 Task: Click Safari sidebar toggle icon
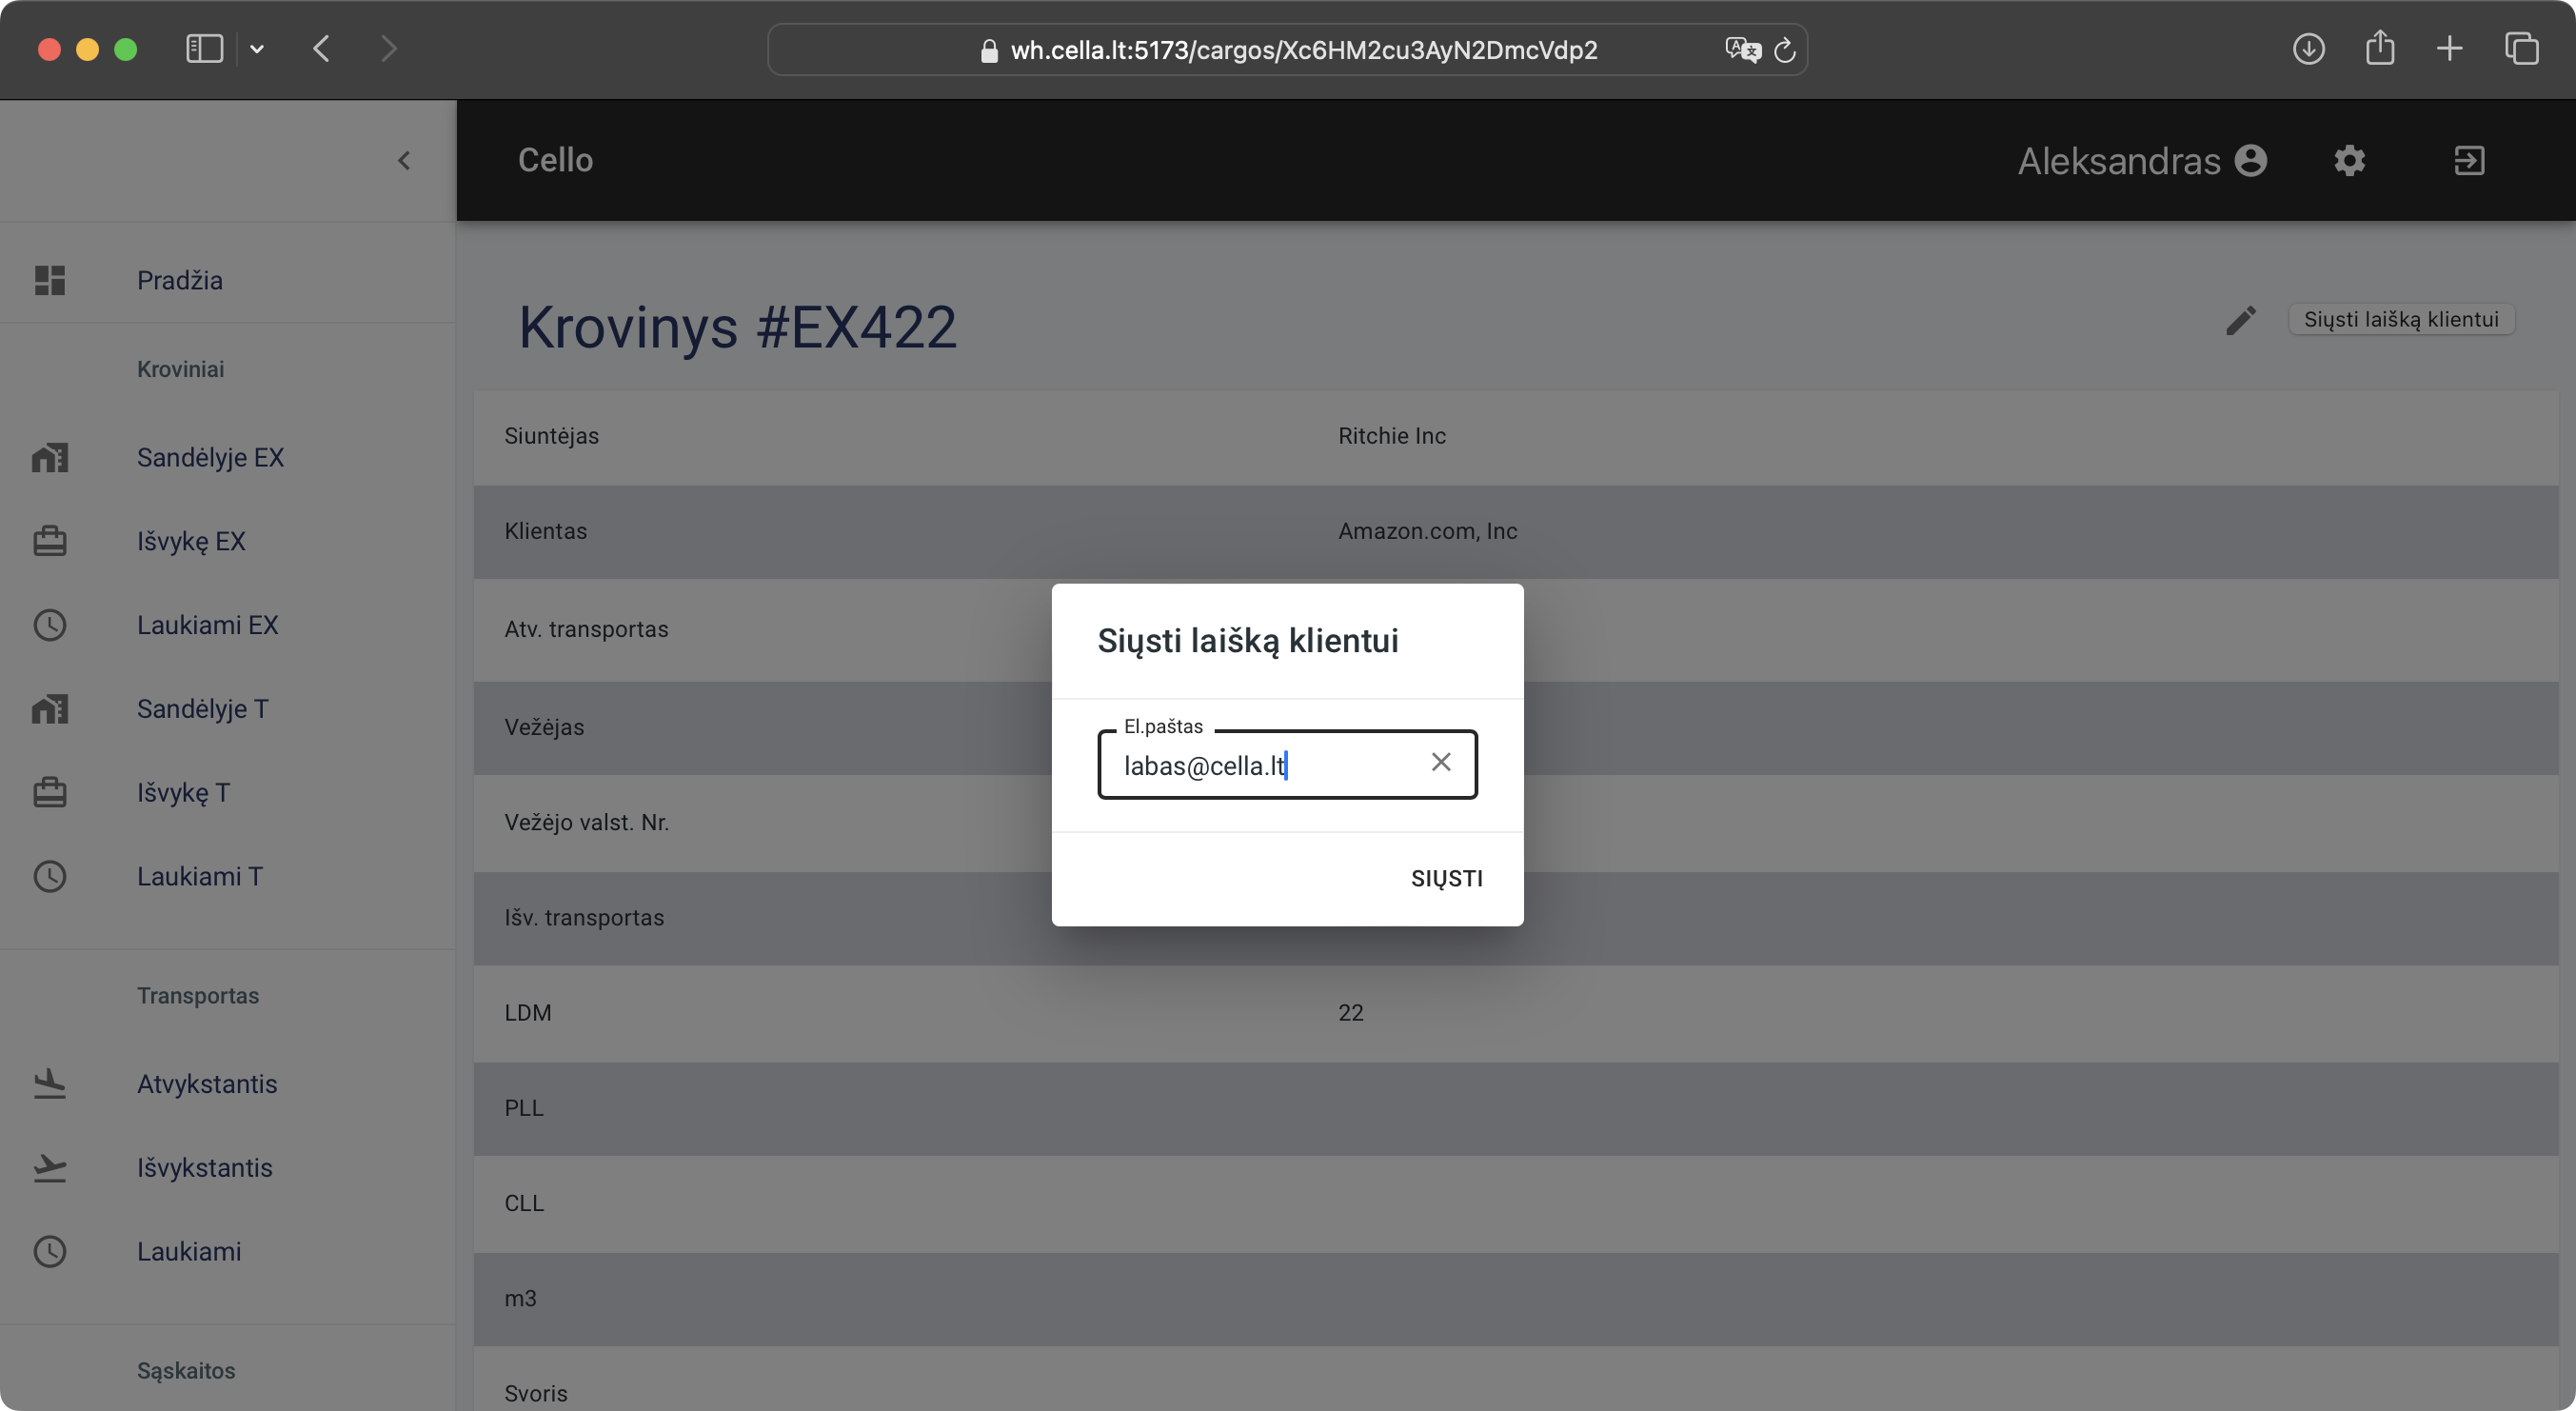[x=204, y=48]
